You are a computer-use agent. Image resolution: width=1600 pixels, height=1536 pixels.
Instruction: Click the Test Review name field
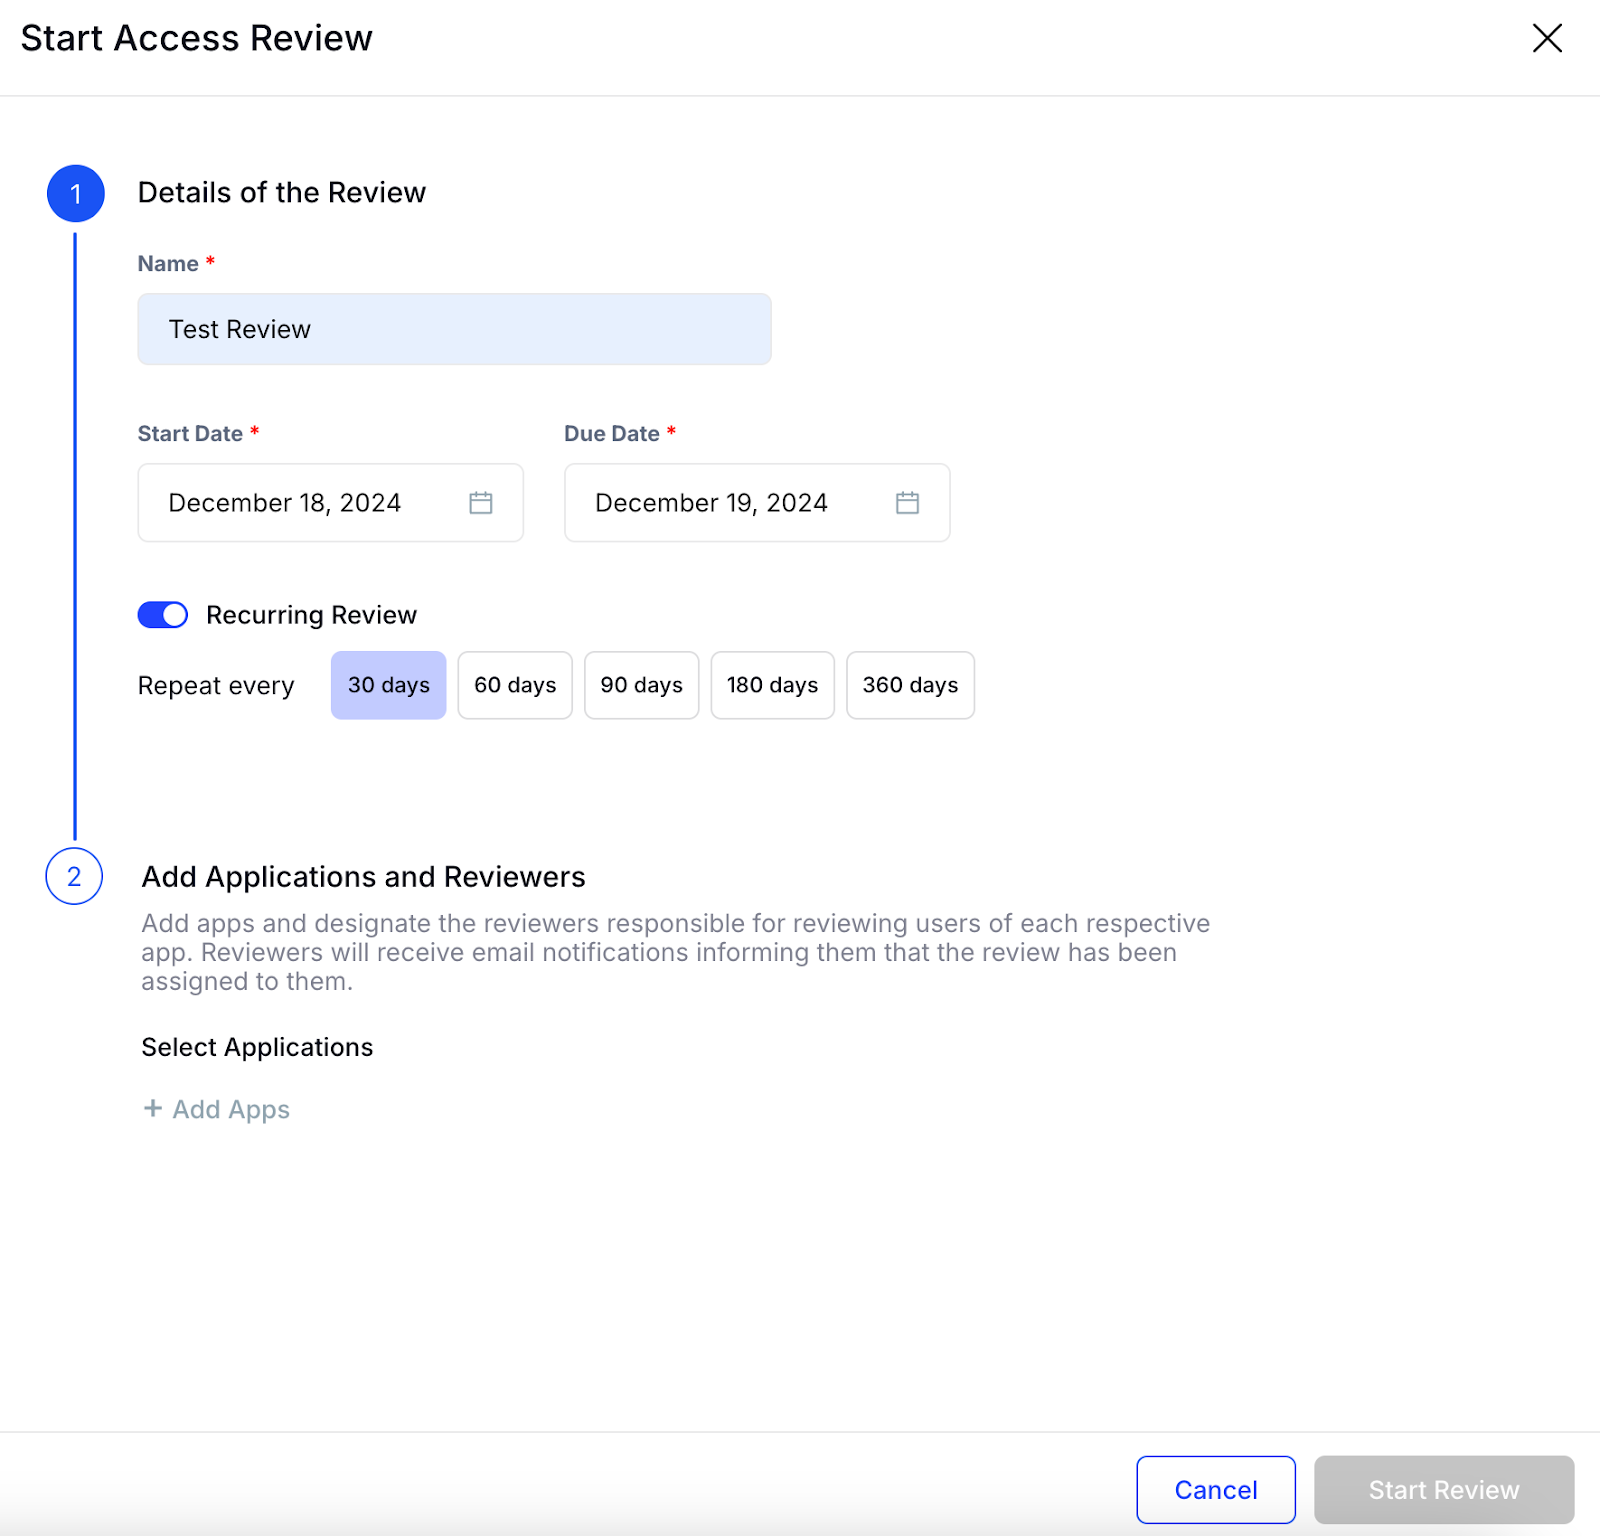(454, 329)
